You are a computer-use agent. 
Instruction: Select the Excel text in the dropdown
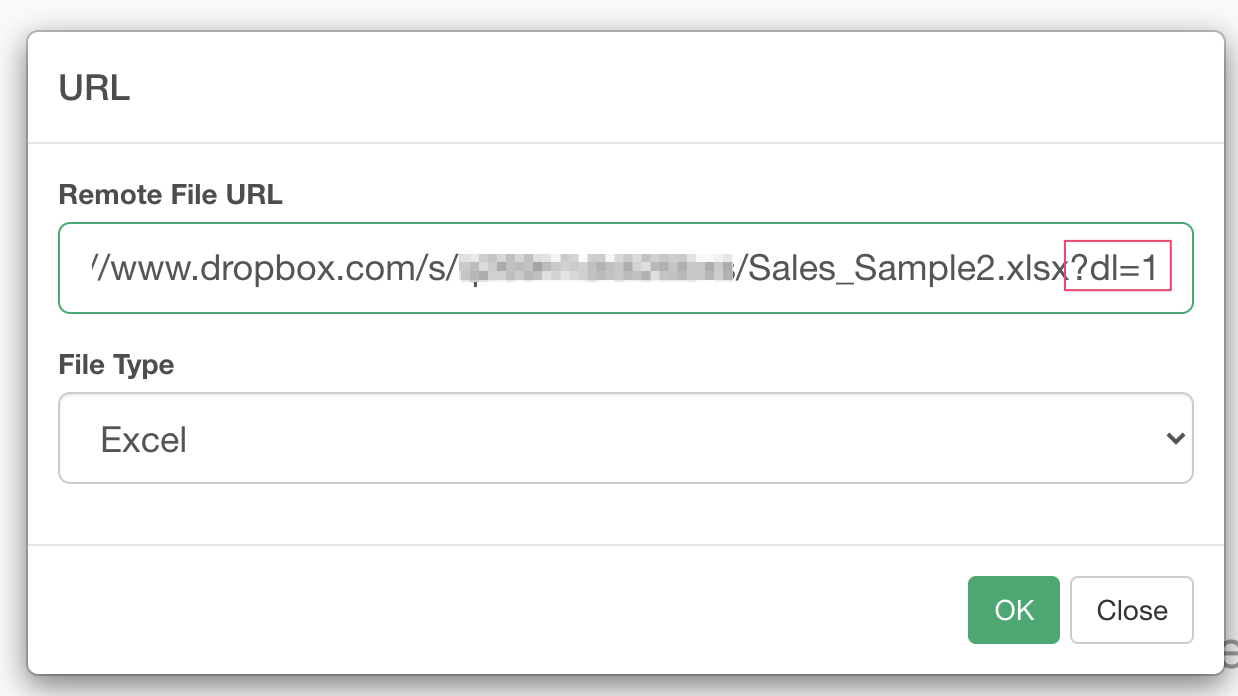[x=144, y=440]
